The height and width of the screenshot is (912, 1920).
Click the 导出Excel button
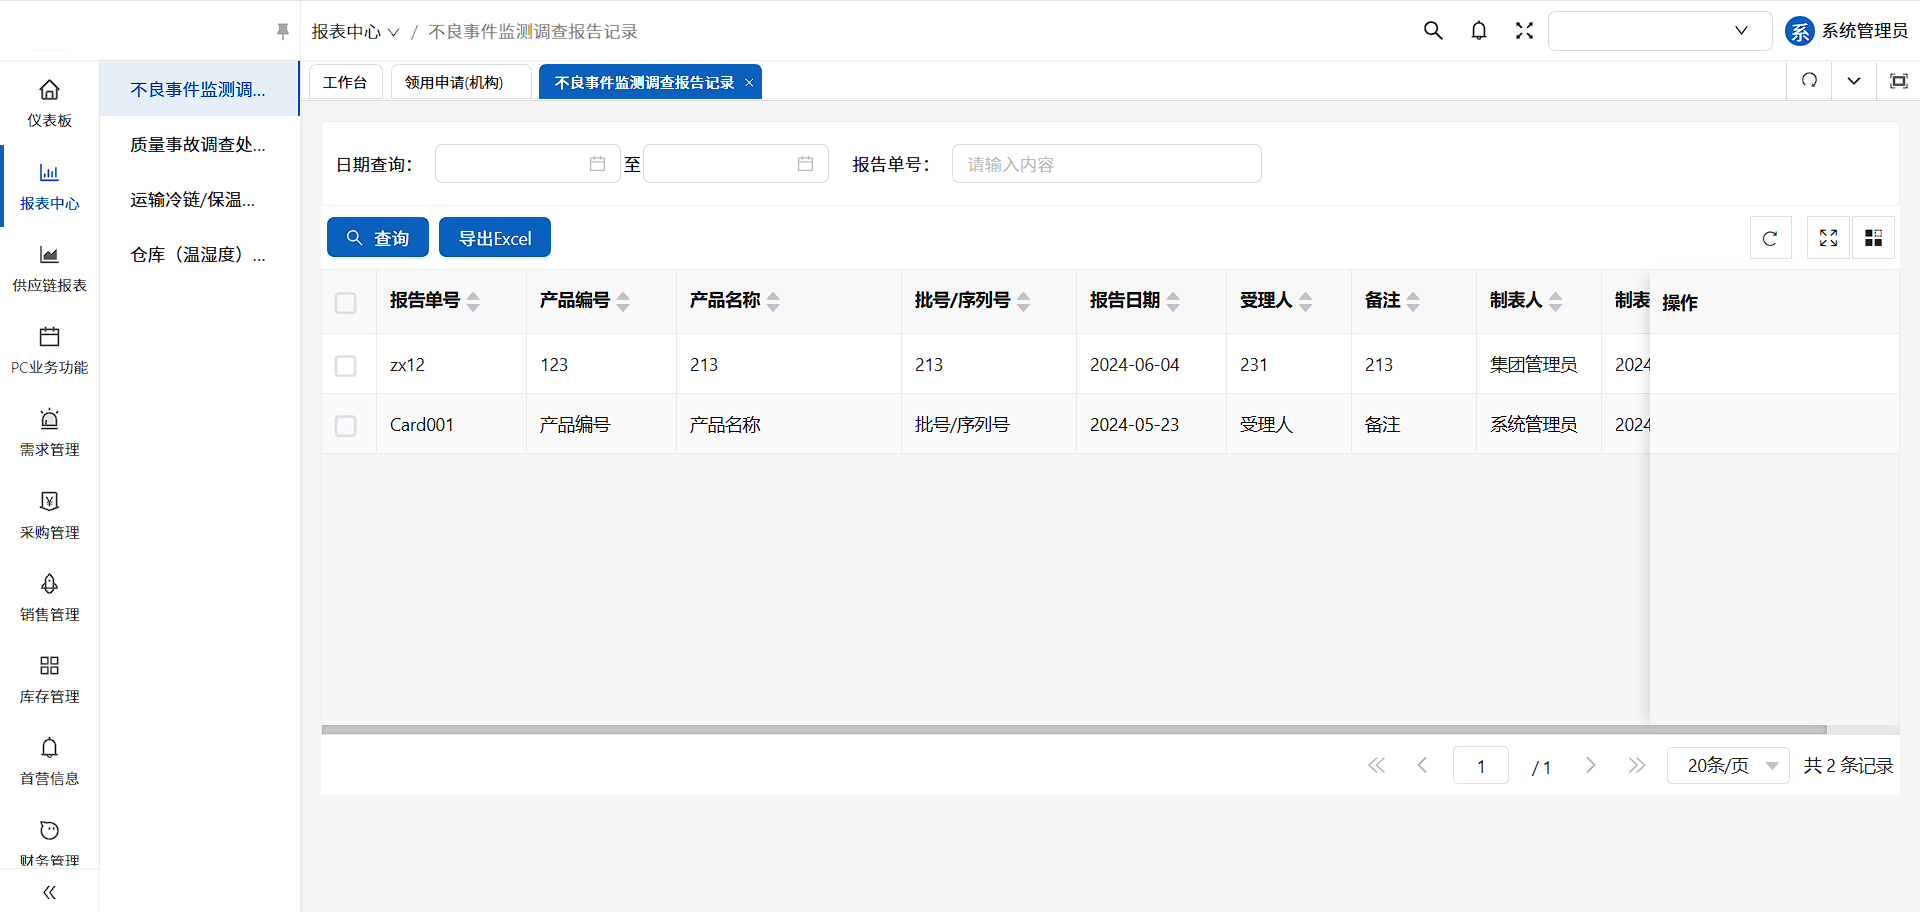(x=495, y=238)
